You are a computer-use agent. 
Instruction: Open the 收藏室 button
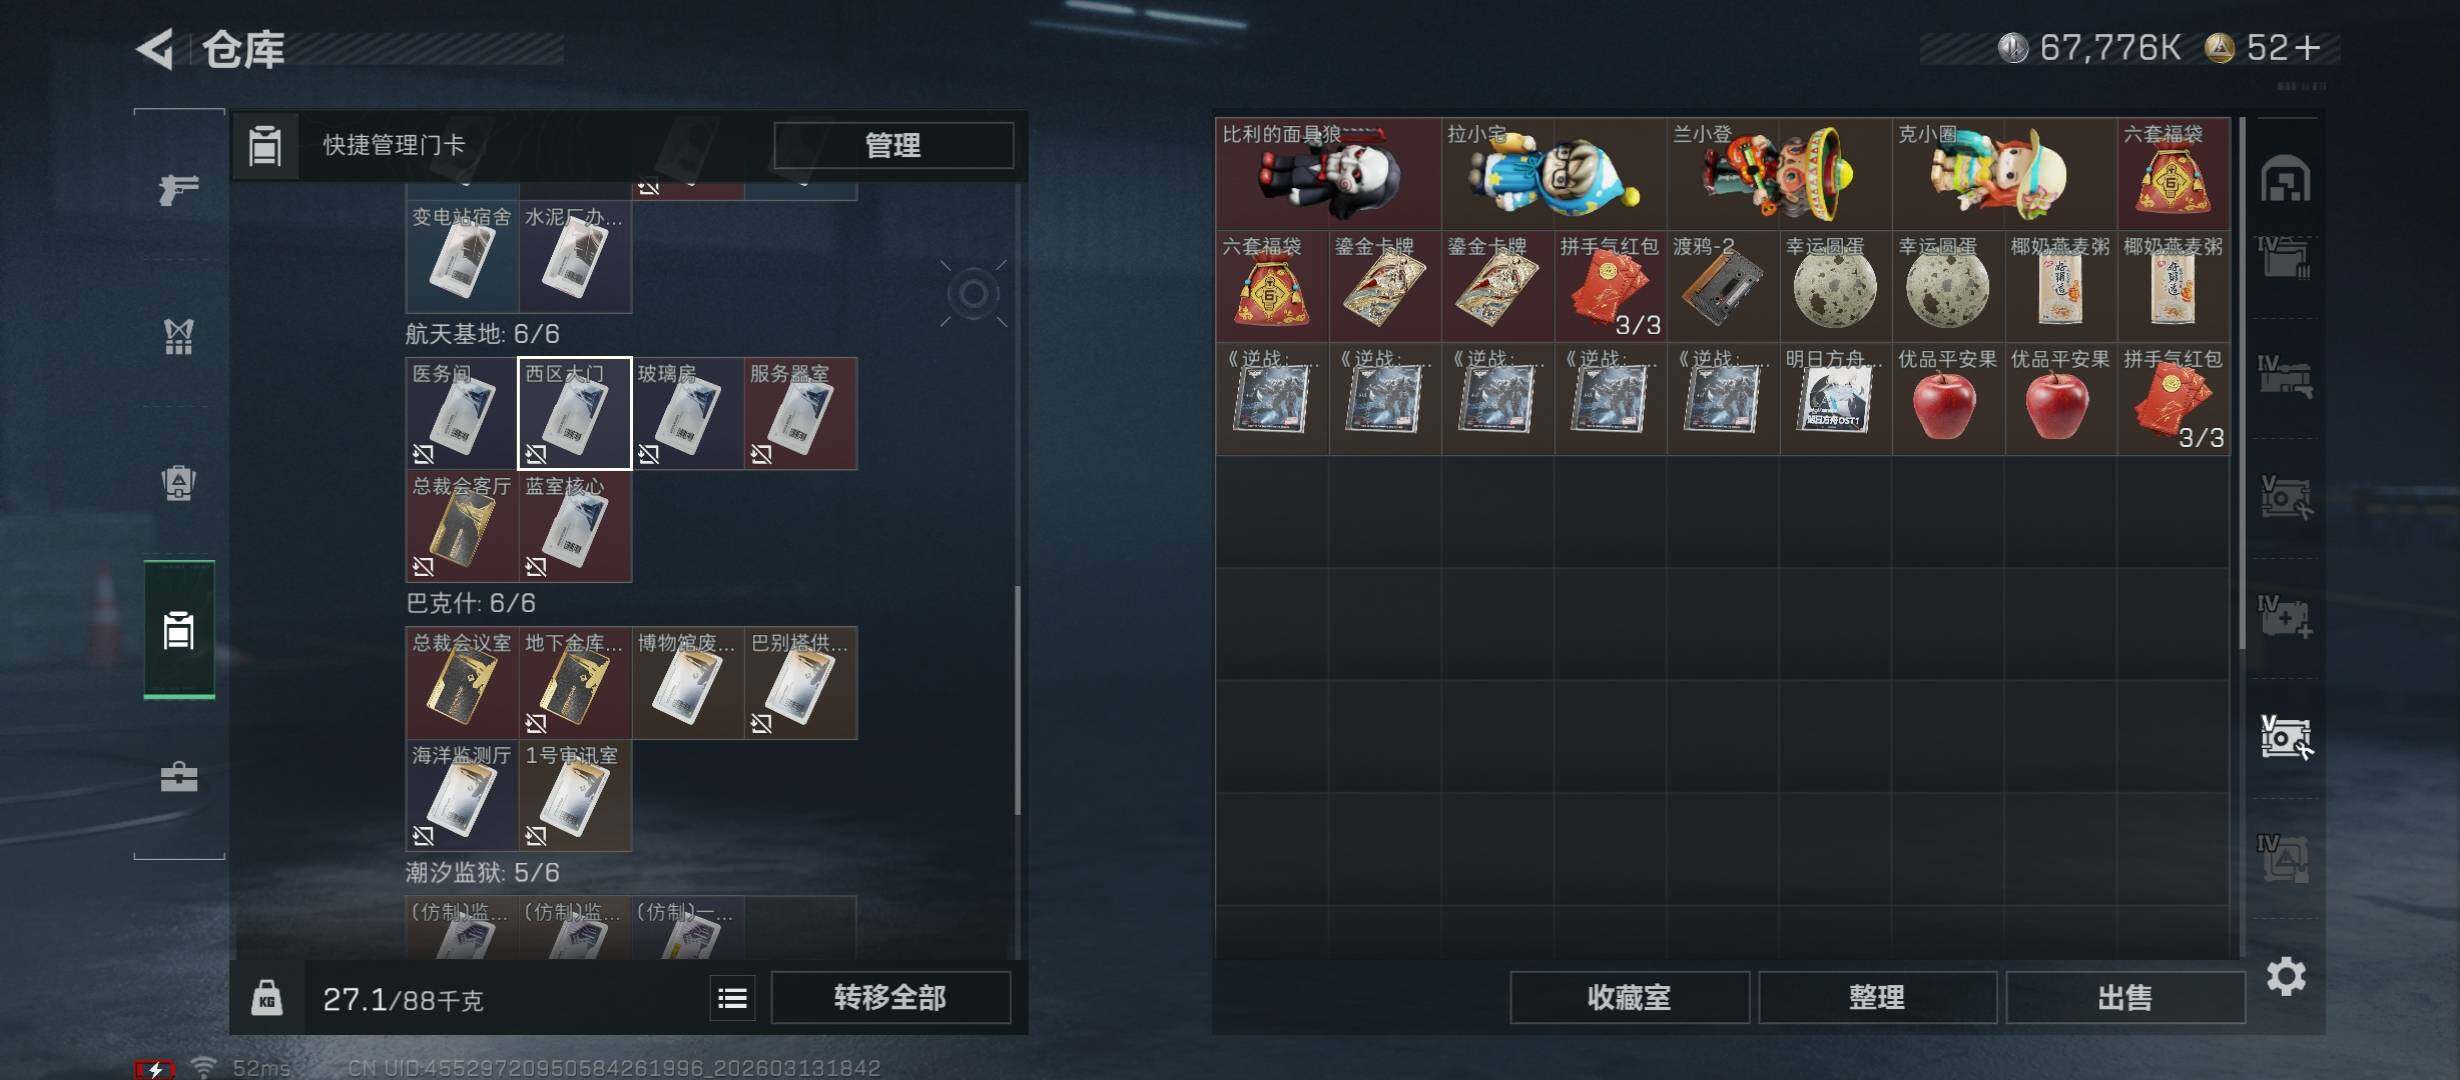coord(1629,998)
